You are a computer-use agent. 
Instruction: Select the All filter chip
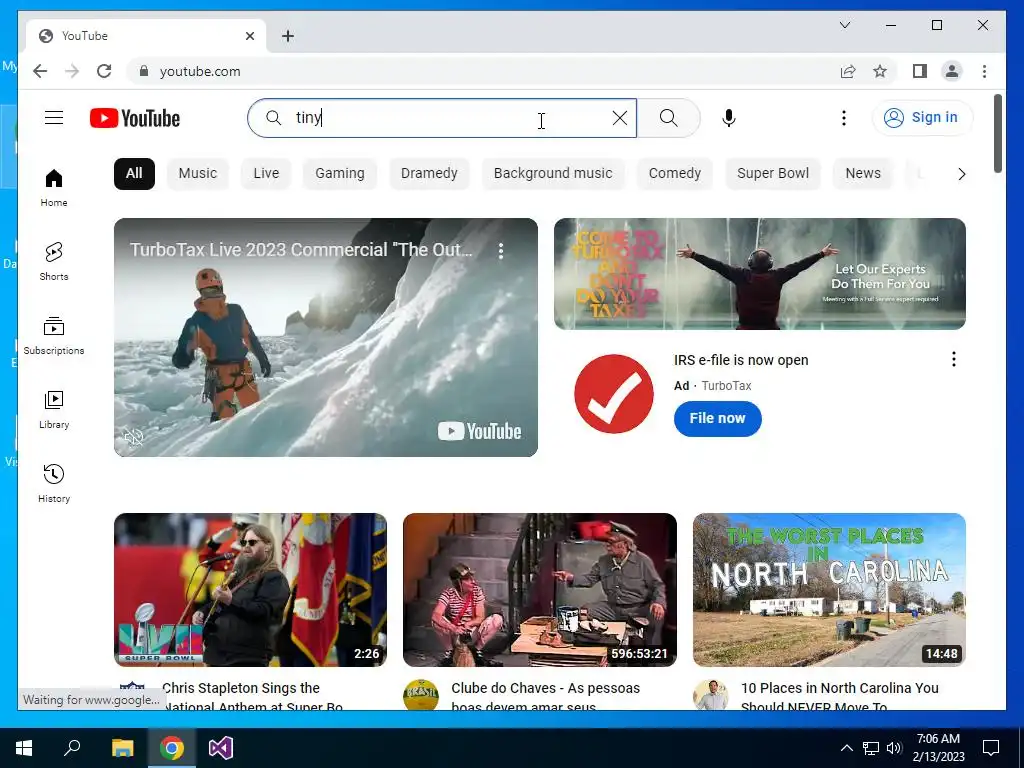134,174
